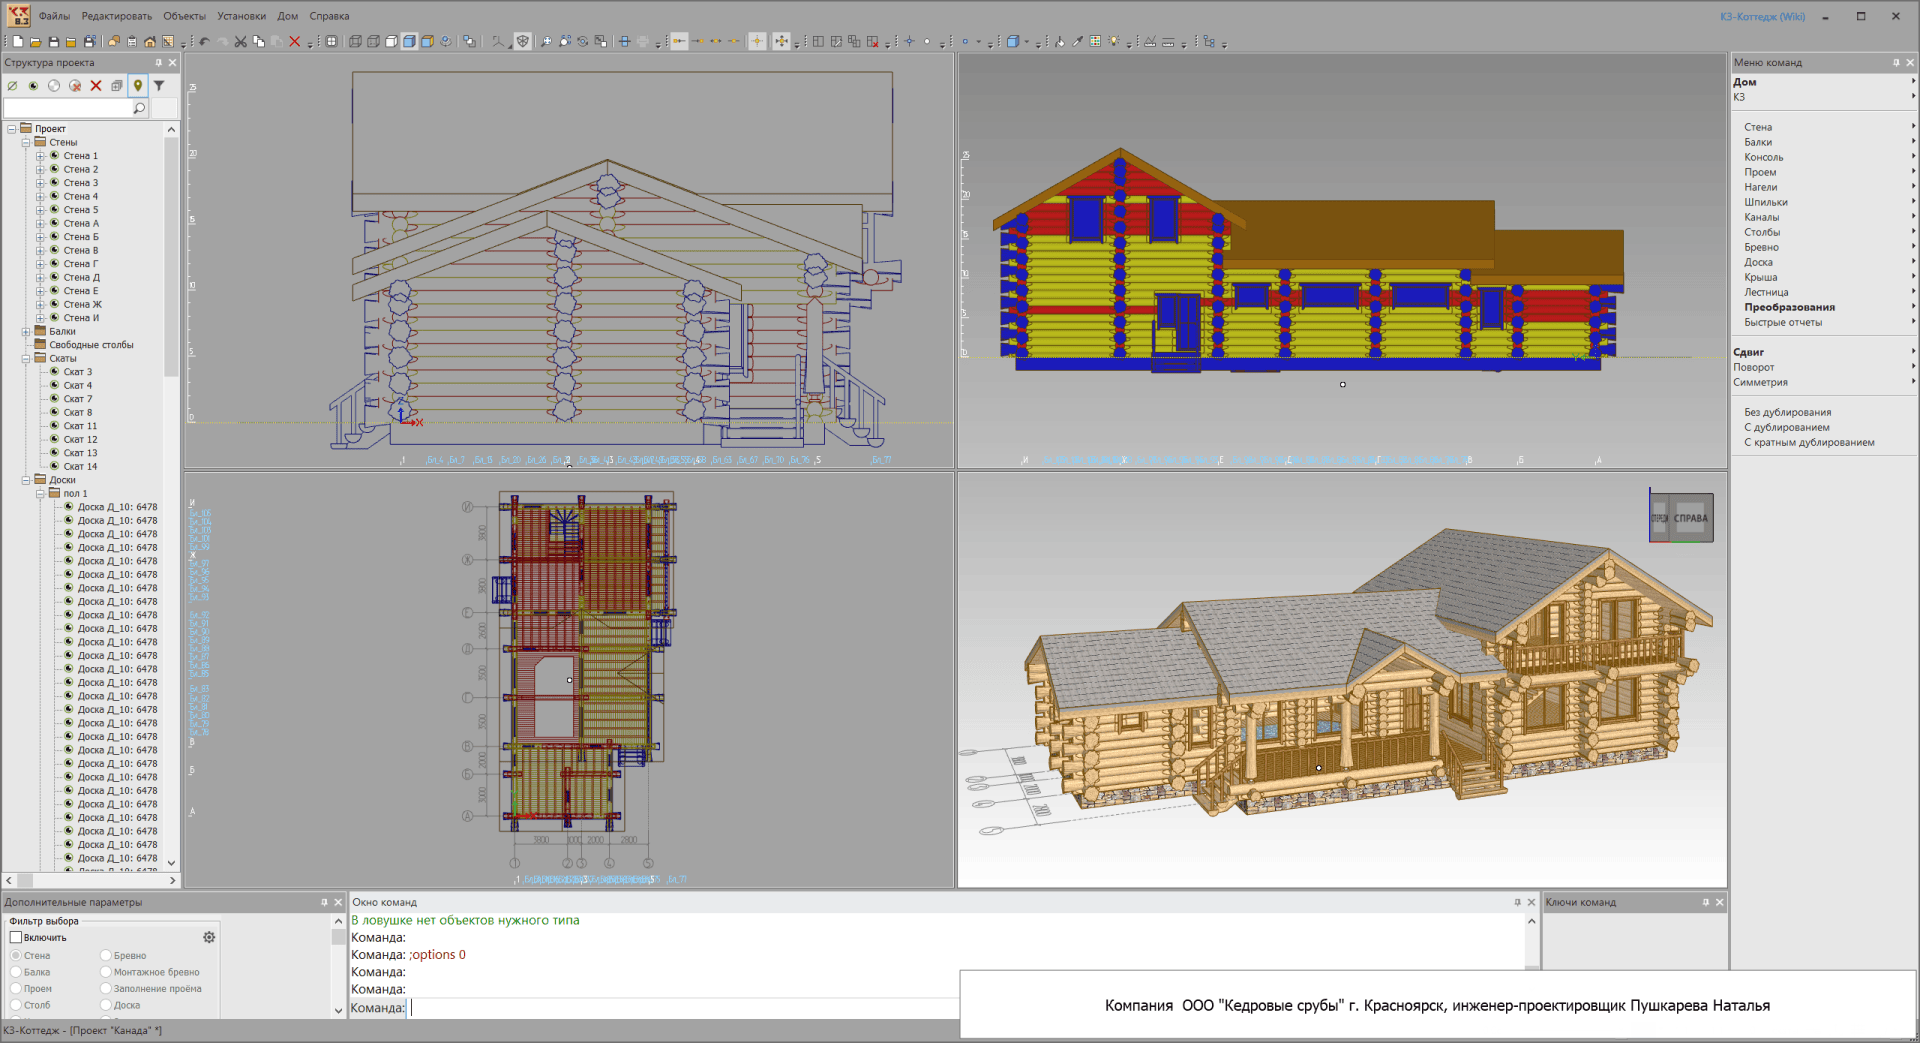Open the 'Установки' menu
This screenshot has height=1043, width=1920.
[241, 16]
